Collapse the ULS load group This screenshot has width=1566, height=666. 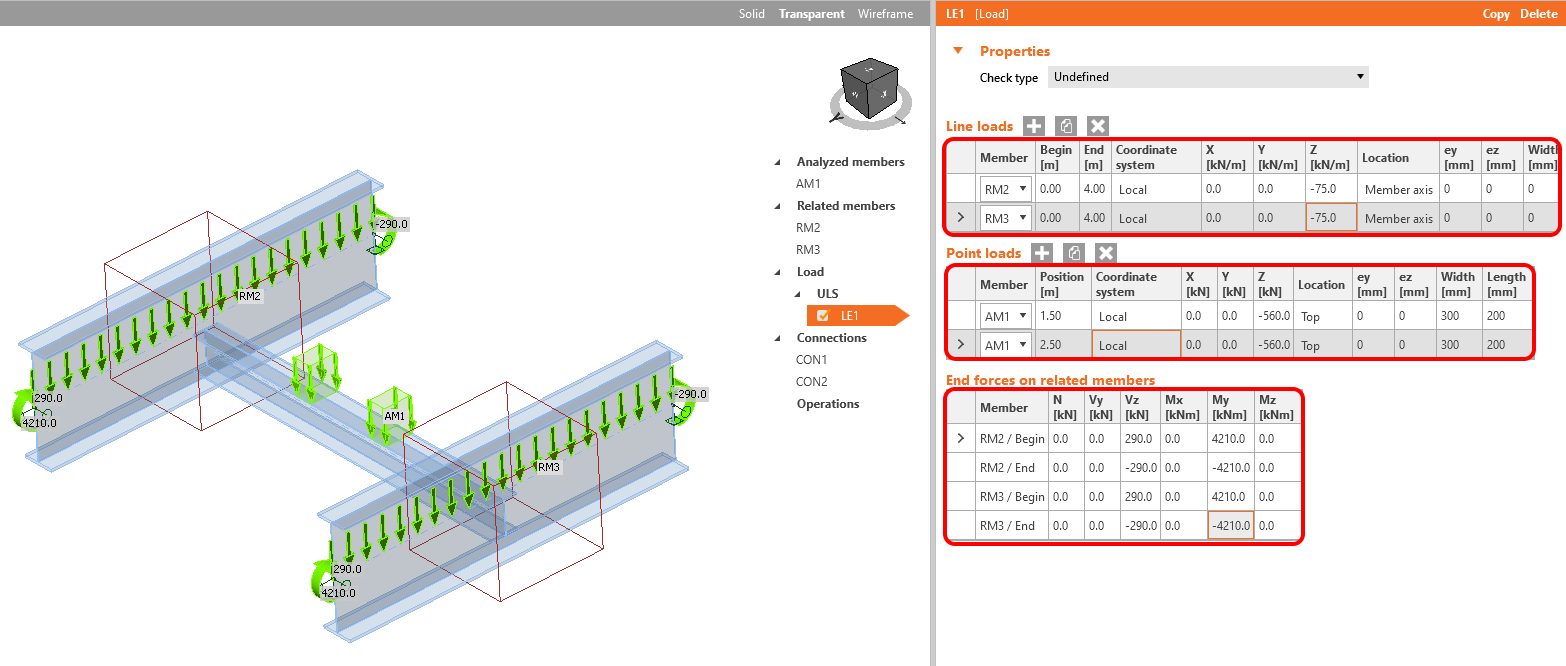point(796,293)
